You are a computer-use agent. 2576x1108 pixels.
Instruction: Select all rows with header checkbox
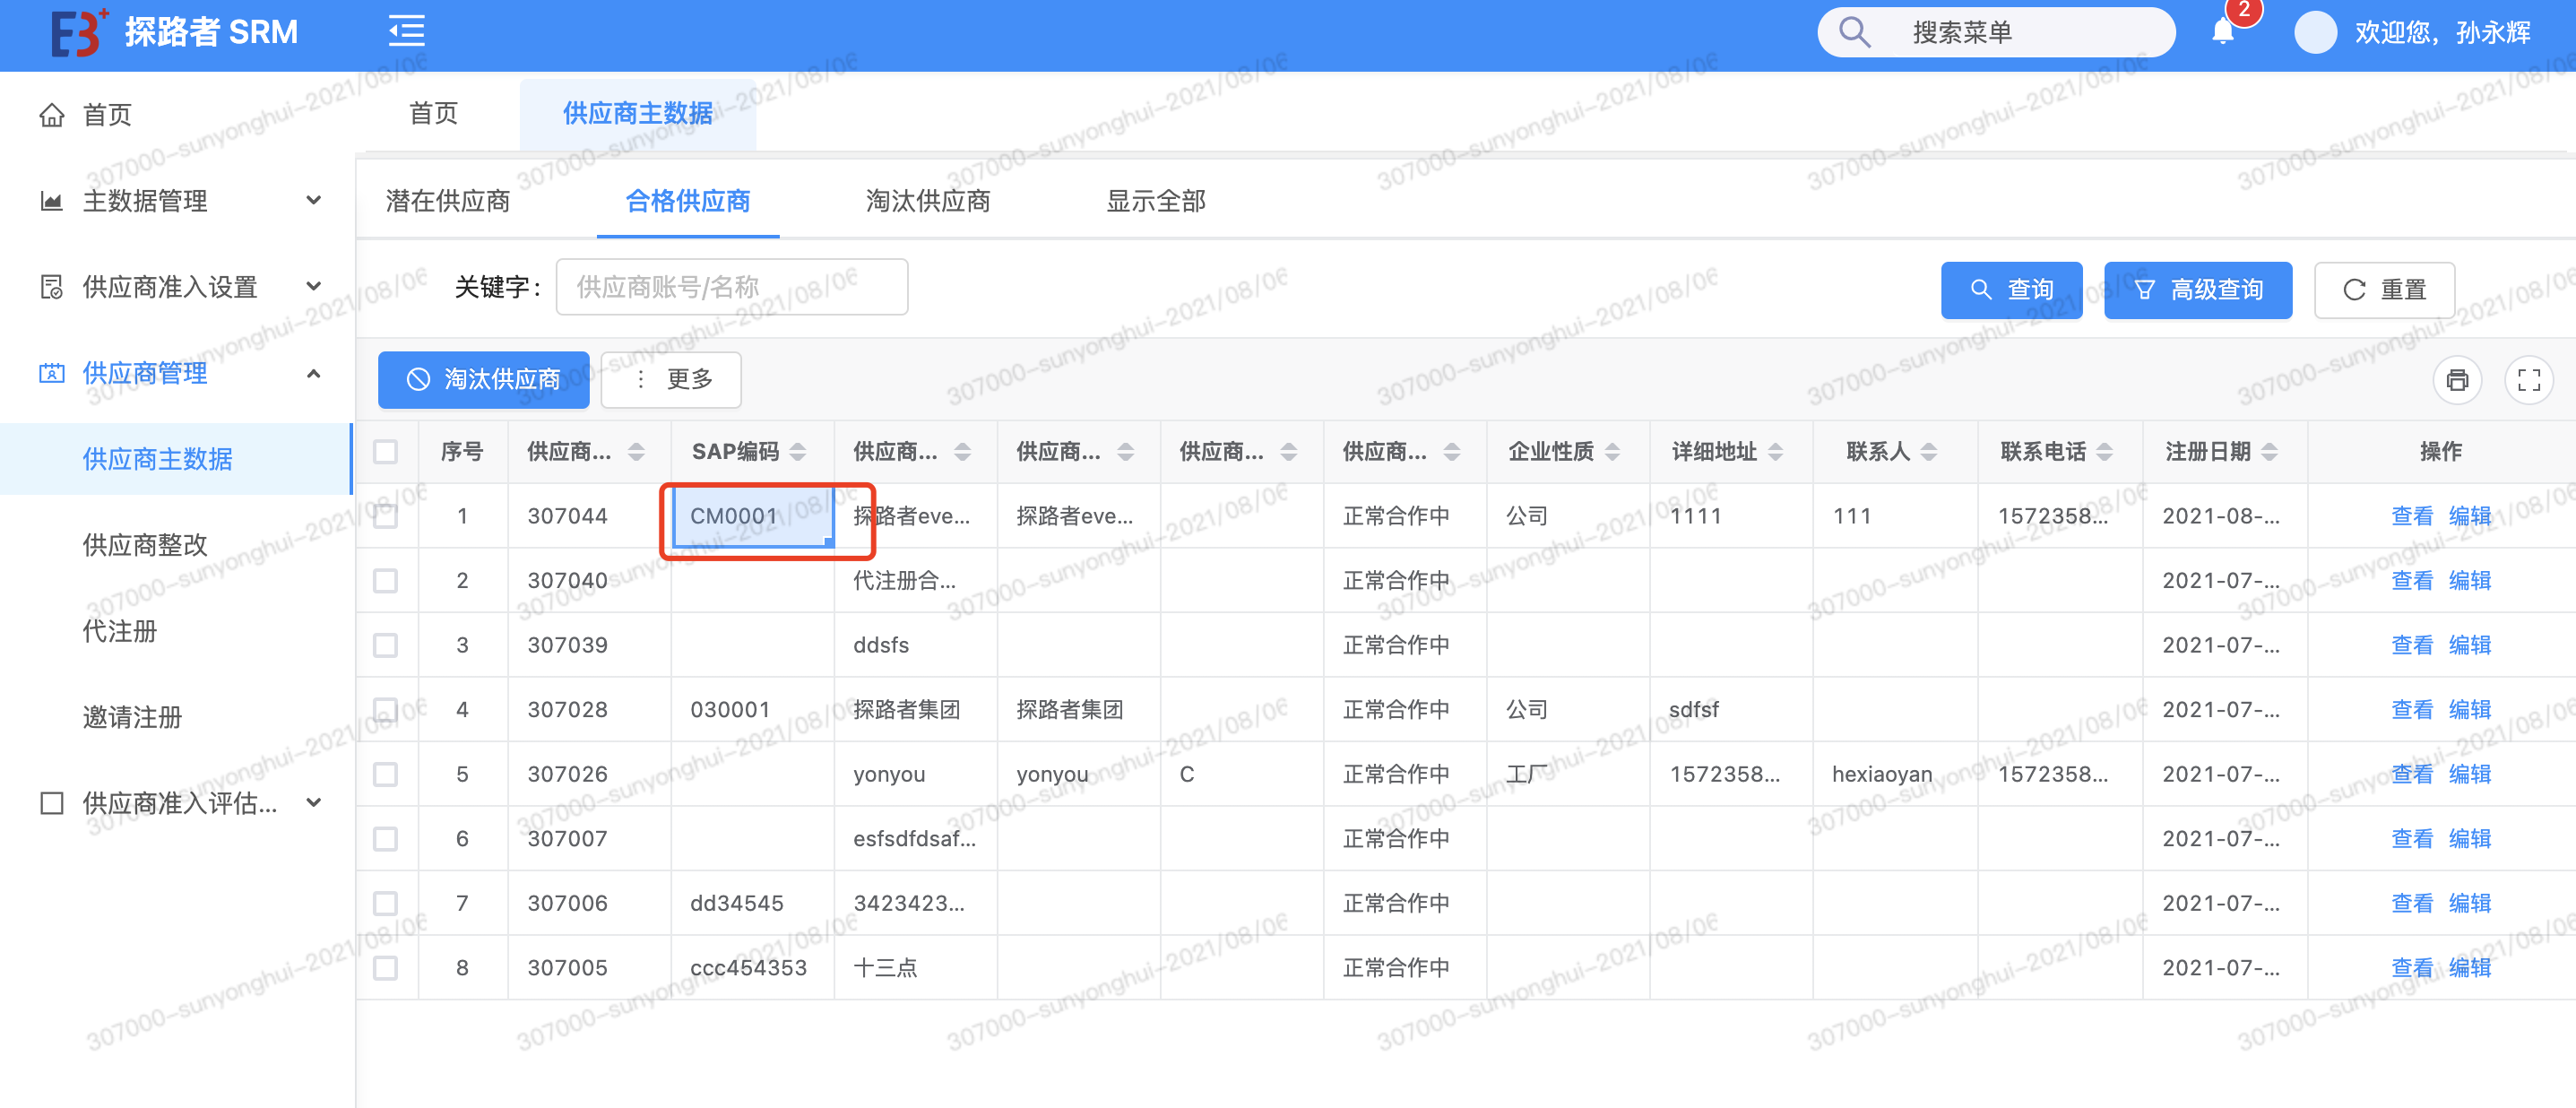click(x=385, y=452)
